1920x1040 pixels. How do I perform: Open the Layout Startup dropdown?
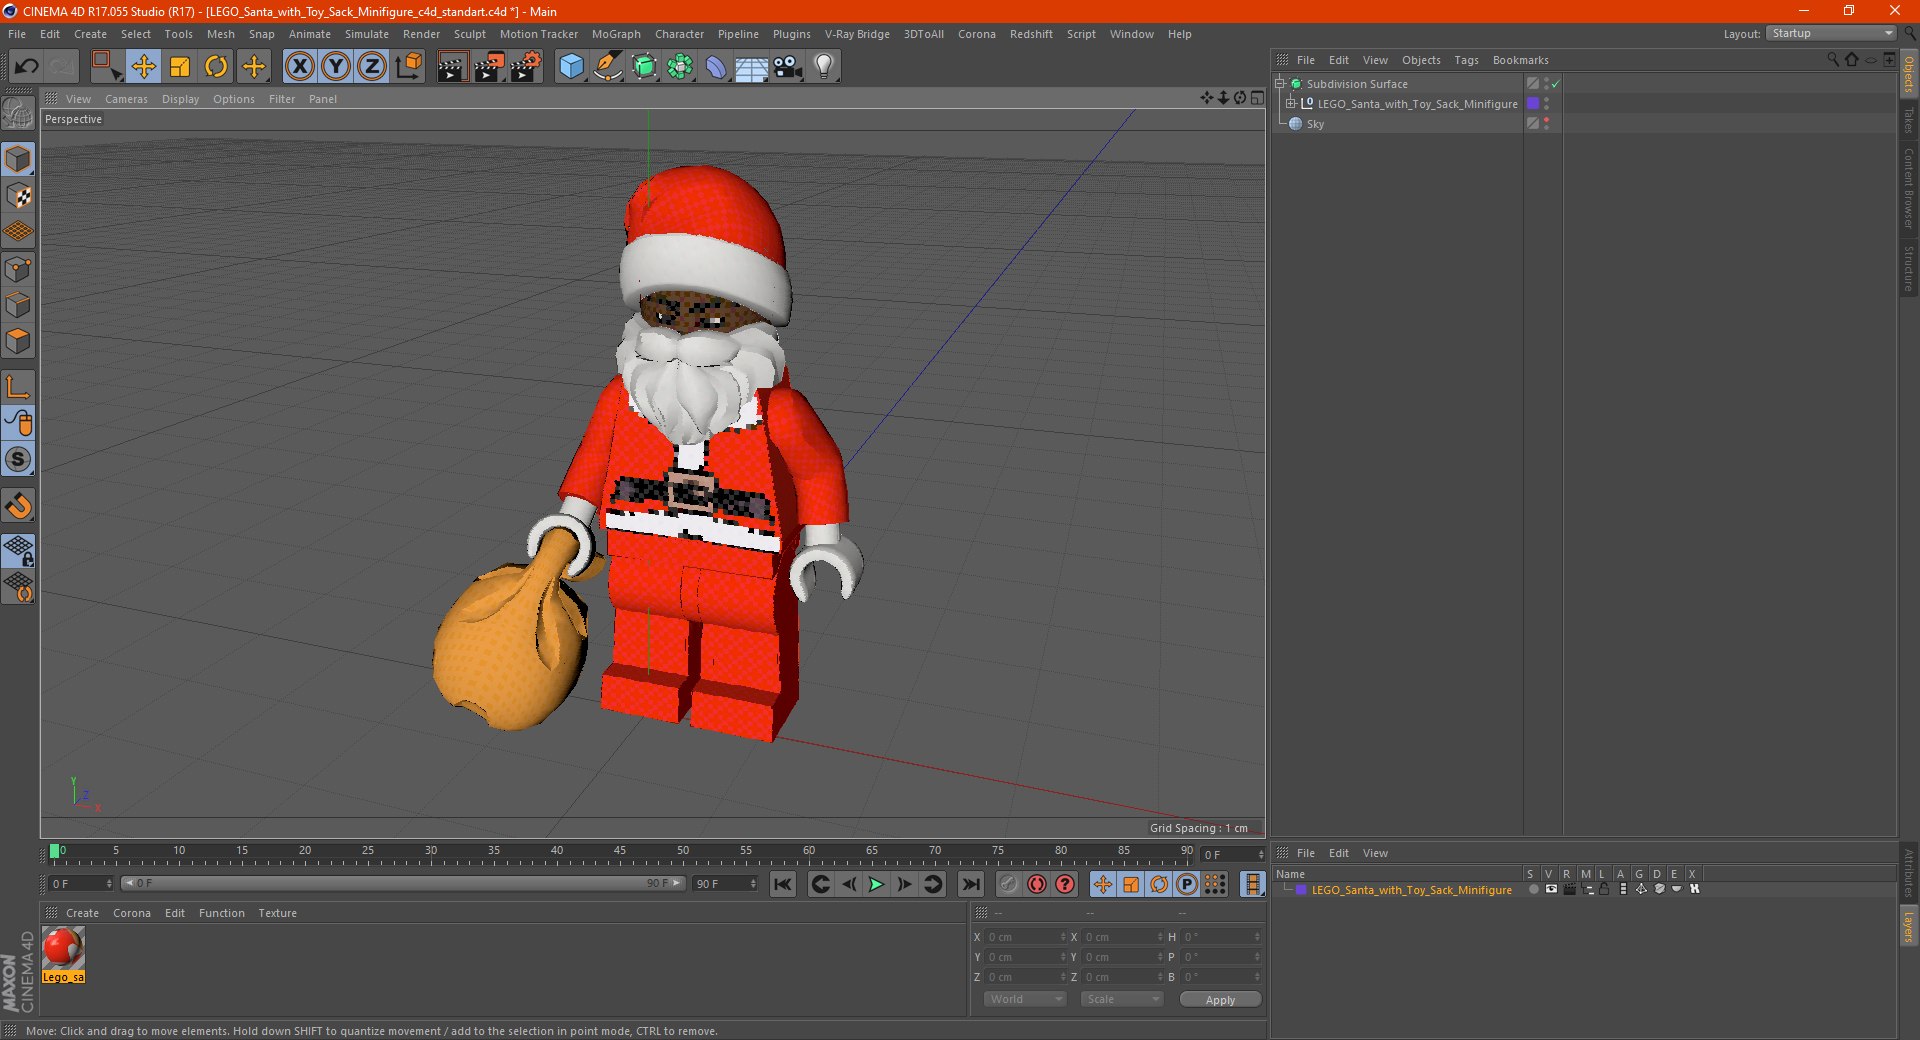(x=1831, y=33)
